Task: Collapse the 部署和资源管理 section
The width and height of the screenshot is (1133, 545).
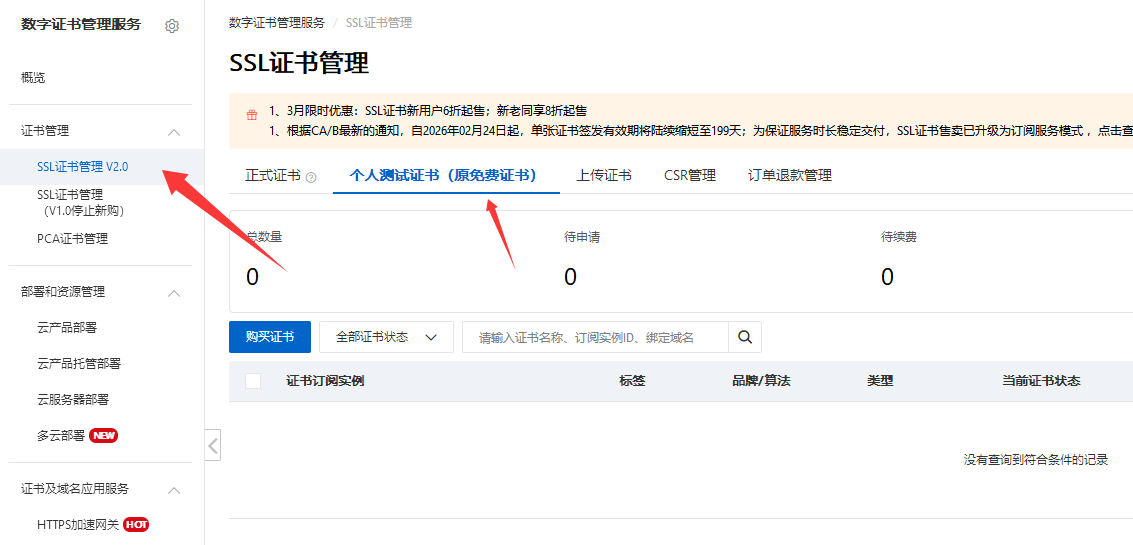Action: [x=174, y=293]
